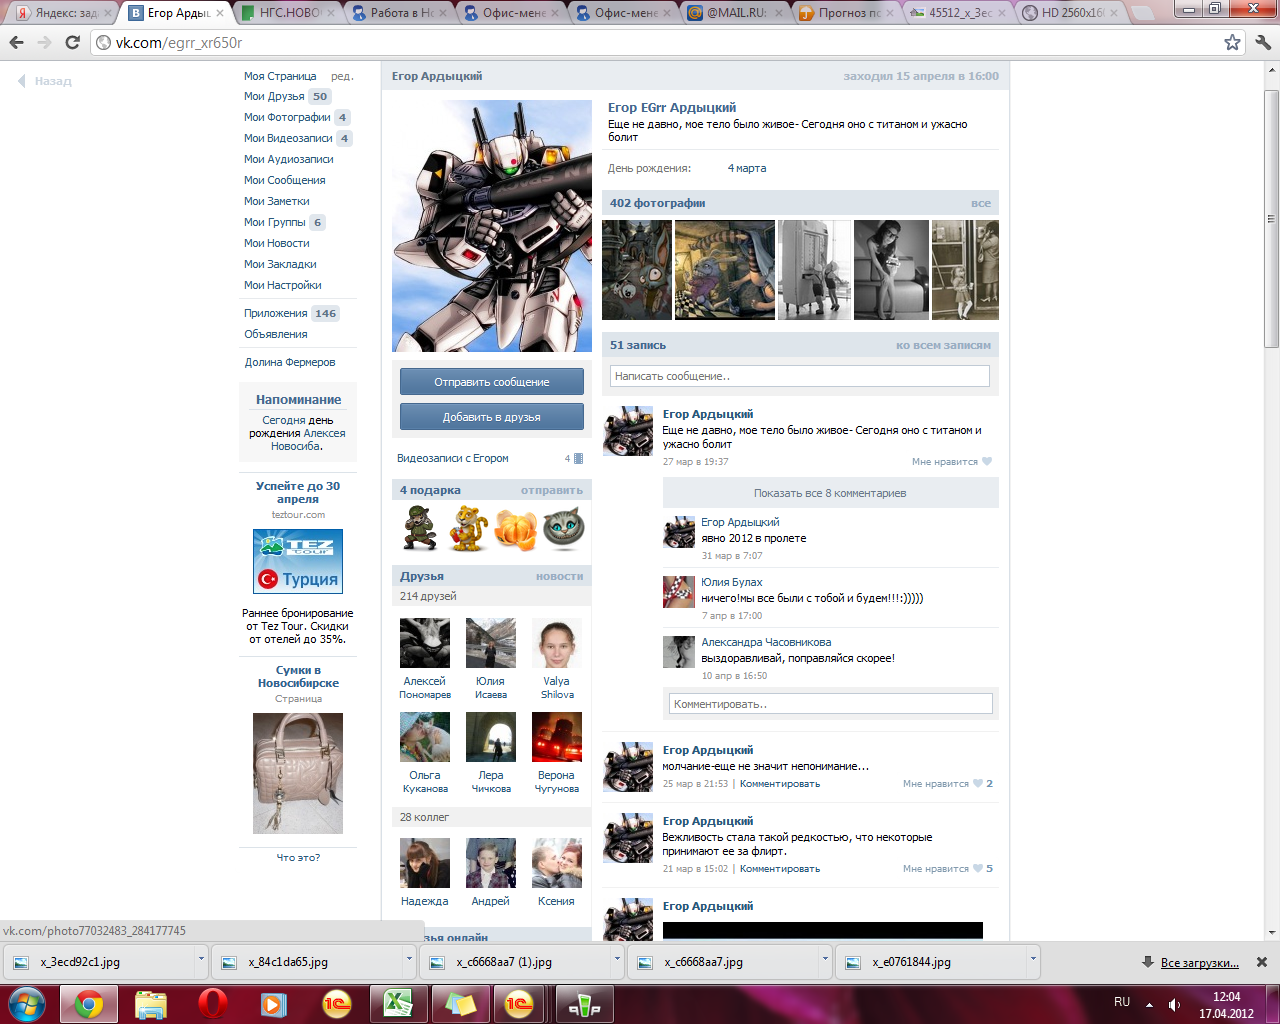The image size is (1280, 1024).
Task: Open friend Valya Shilova's photo thumbnail
Action: 557,642
